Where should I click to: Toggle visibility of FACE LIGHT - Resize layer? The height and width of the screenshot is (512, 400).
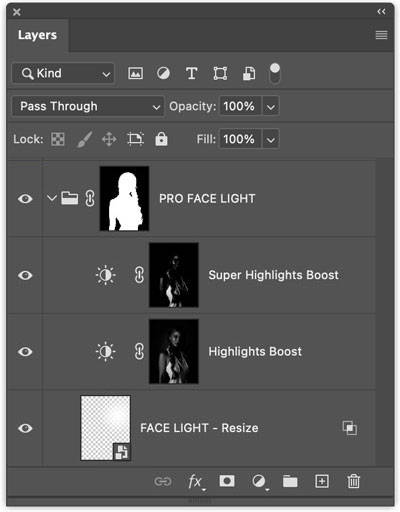pos(25,428)
